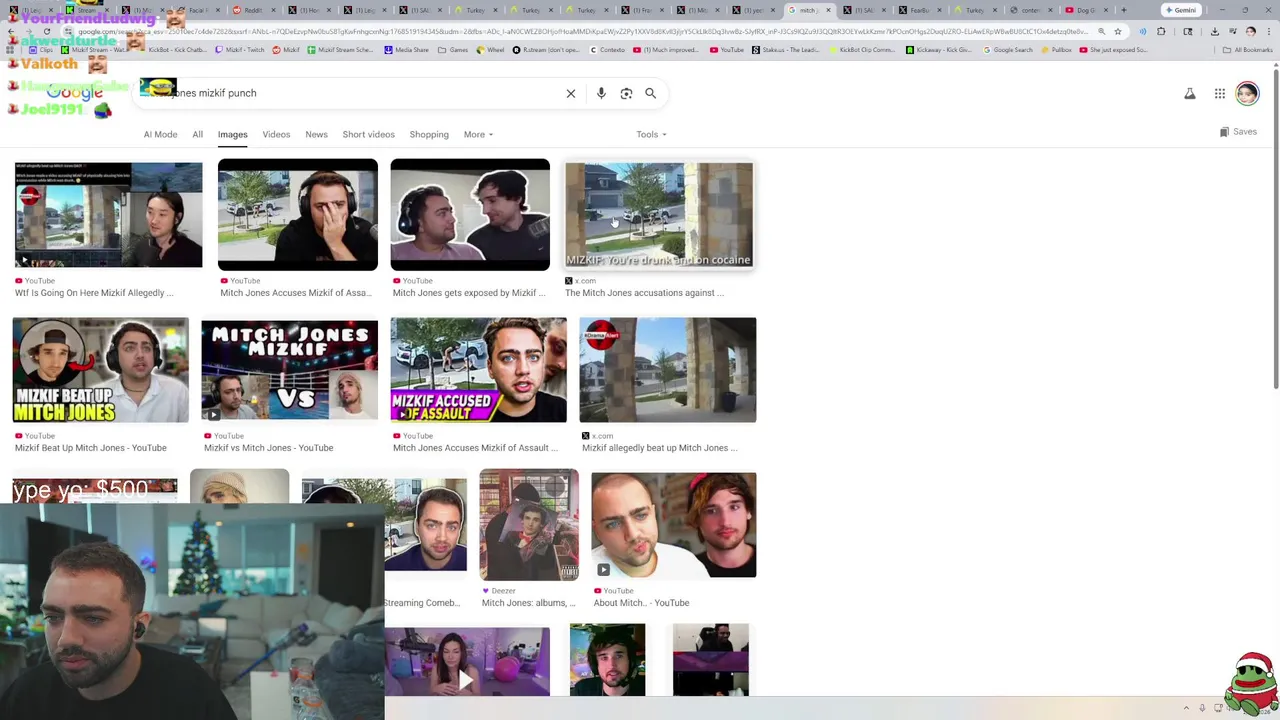Image resolution: width=1280 pixels, height=720 pixels.
Task: Click 'Mizkif vs Mitch Jones - YouTube' title
Action: (x=268, y=448)
